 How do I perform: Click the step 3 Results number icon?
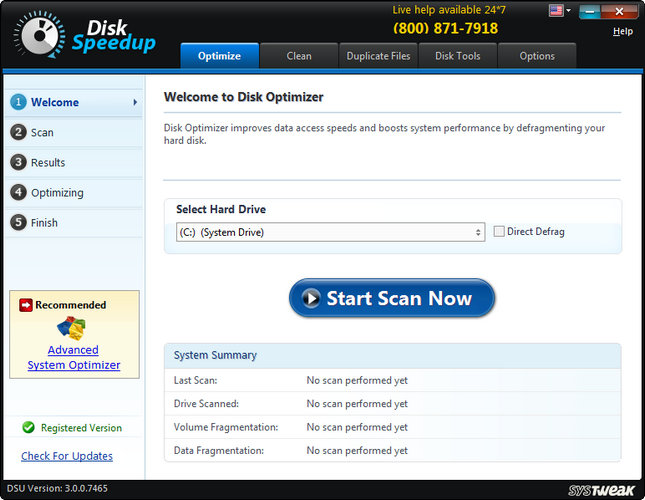[x=18, y=162]
